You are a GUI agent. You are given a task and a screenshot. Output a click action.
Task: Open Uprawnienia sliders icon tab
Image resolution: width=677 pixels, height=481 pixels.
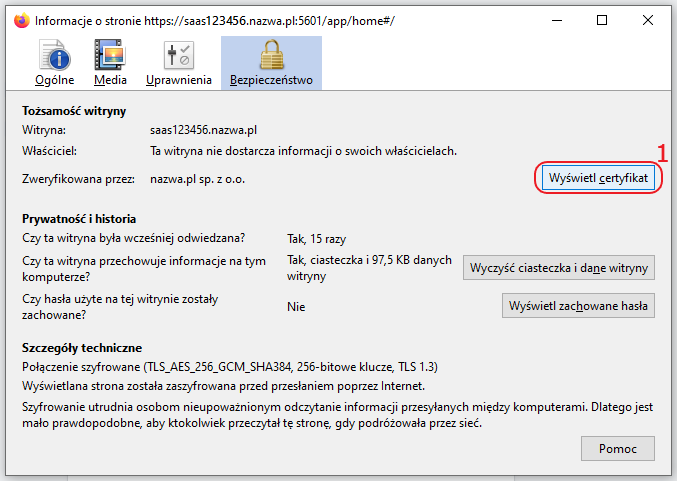tap(178, 55)
